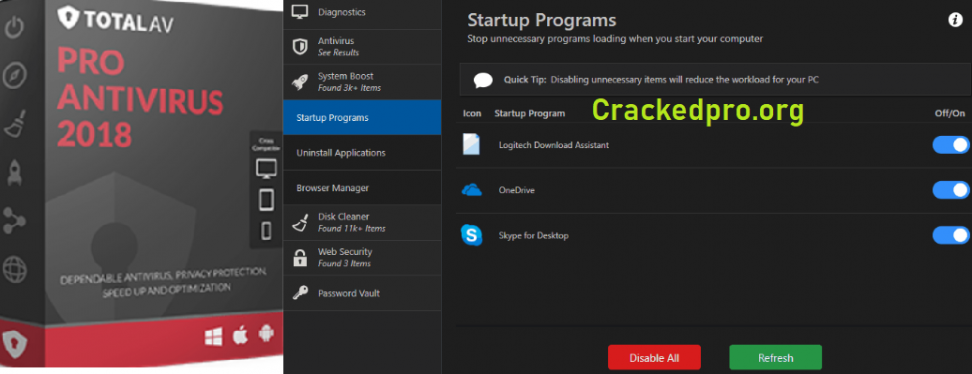Click the Logitech Download Assistant file icon

point(472,145)
